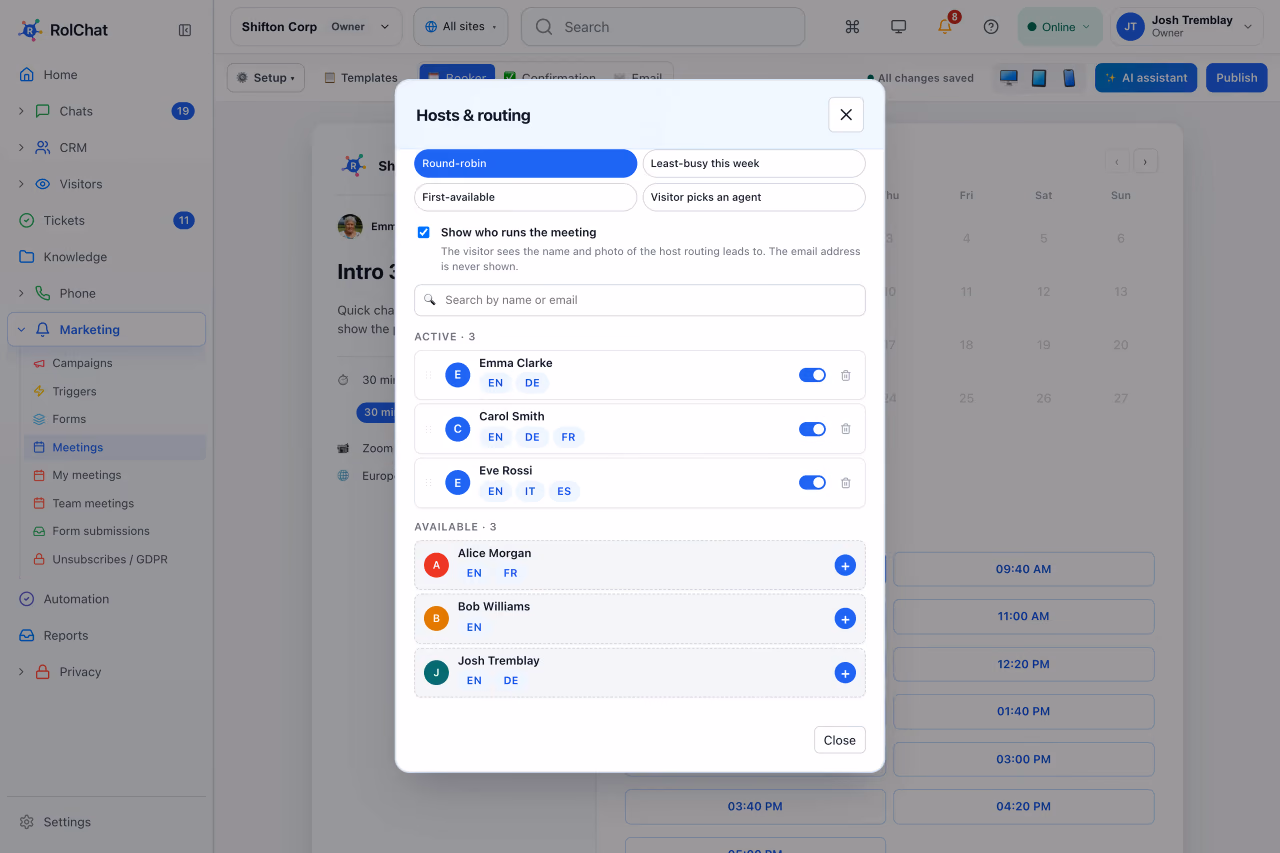The image size is (1280, 853).
Task: Open Setup dropdown in toolbar
Action: coord(266,78)
